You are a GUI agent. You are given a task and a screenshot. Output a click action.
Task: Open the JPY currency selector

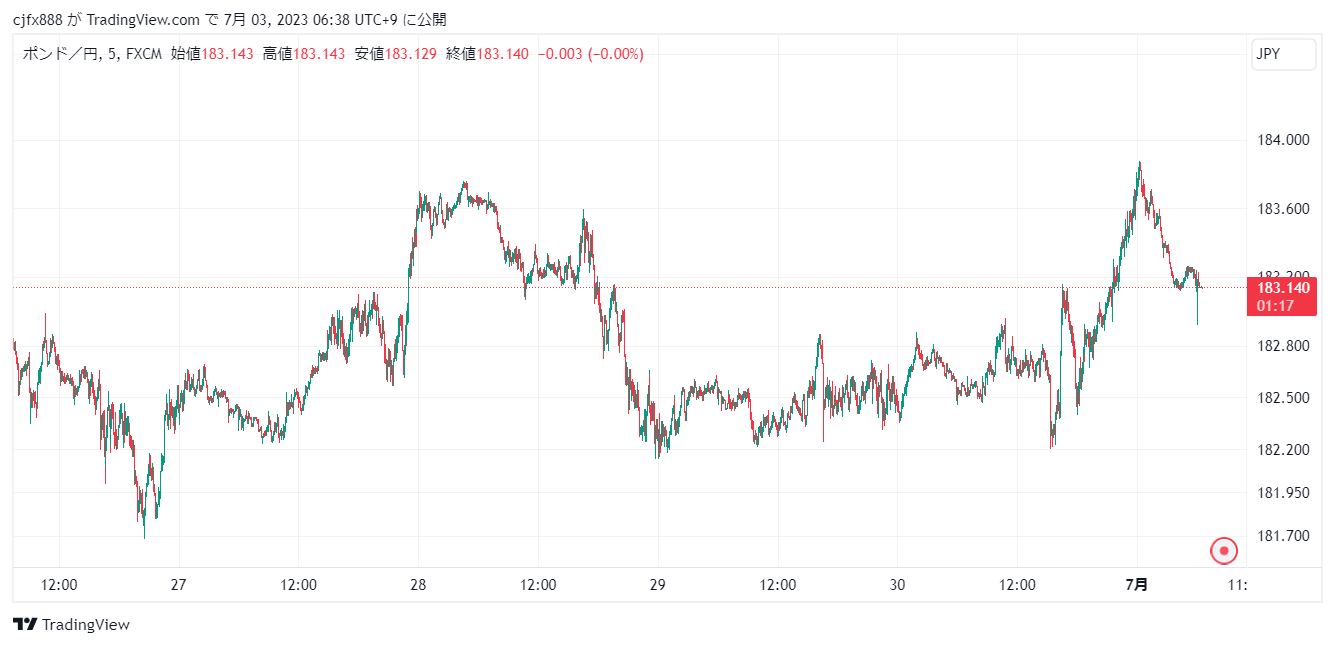coord(1284,55)
